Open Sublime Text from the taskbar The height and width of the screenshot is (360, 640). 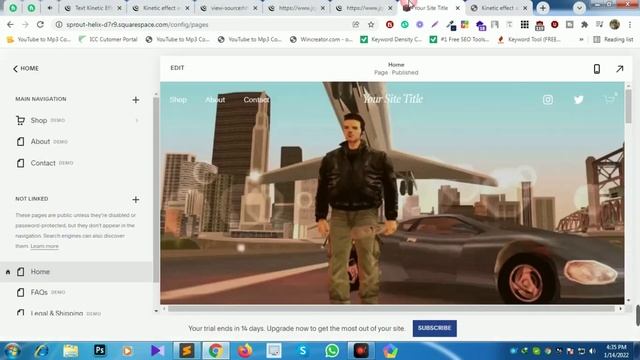[x=186, y=350]
